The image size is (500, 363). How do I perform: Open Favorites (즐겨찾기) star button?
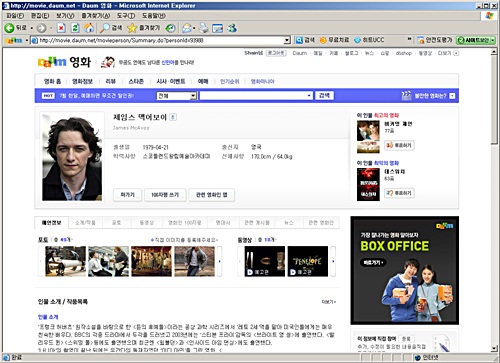click(x=144, y=28)
